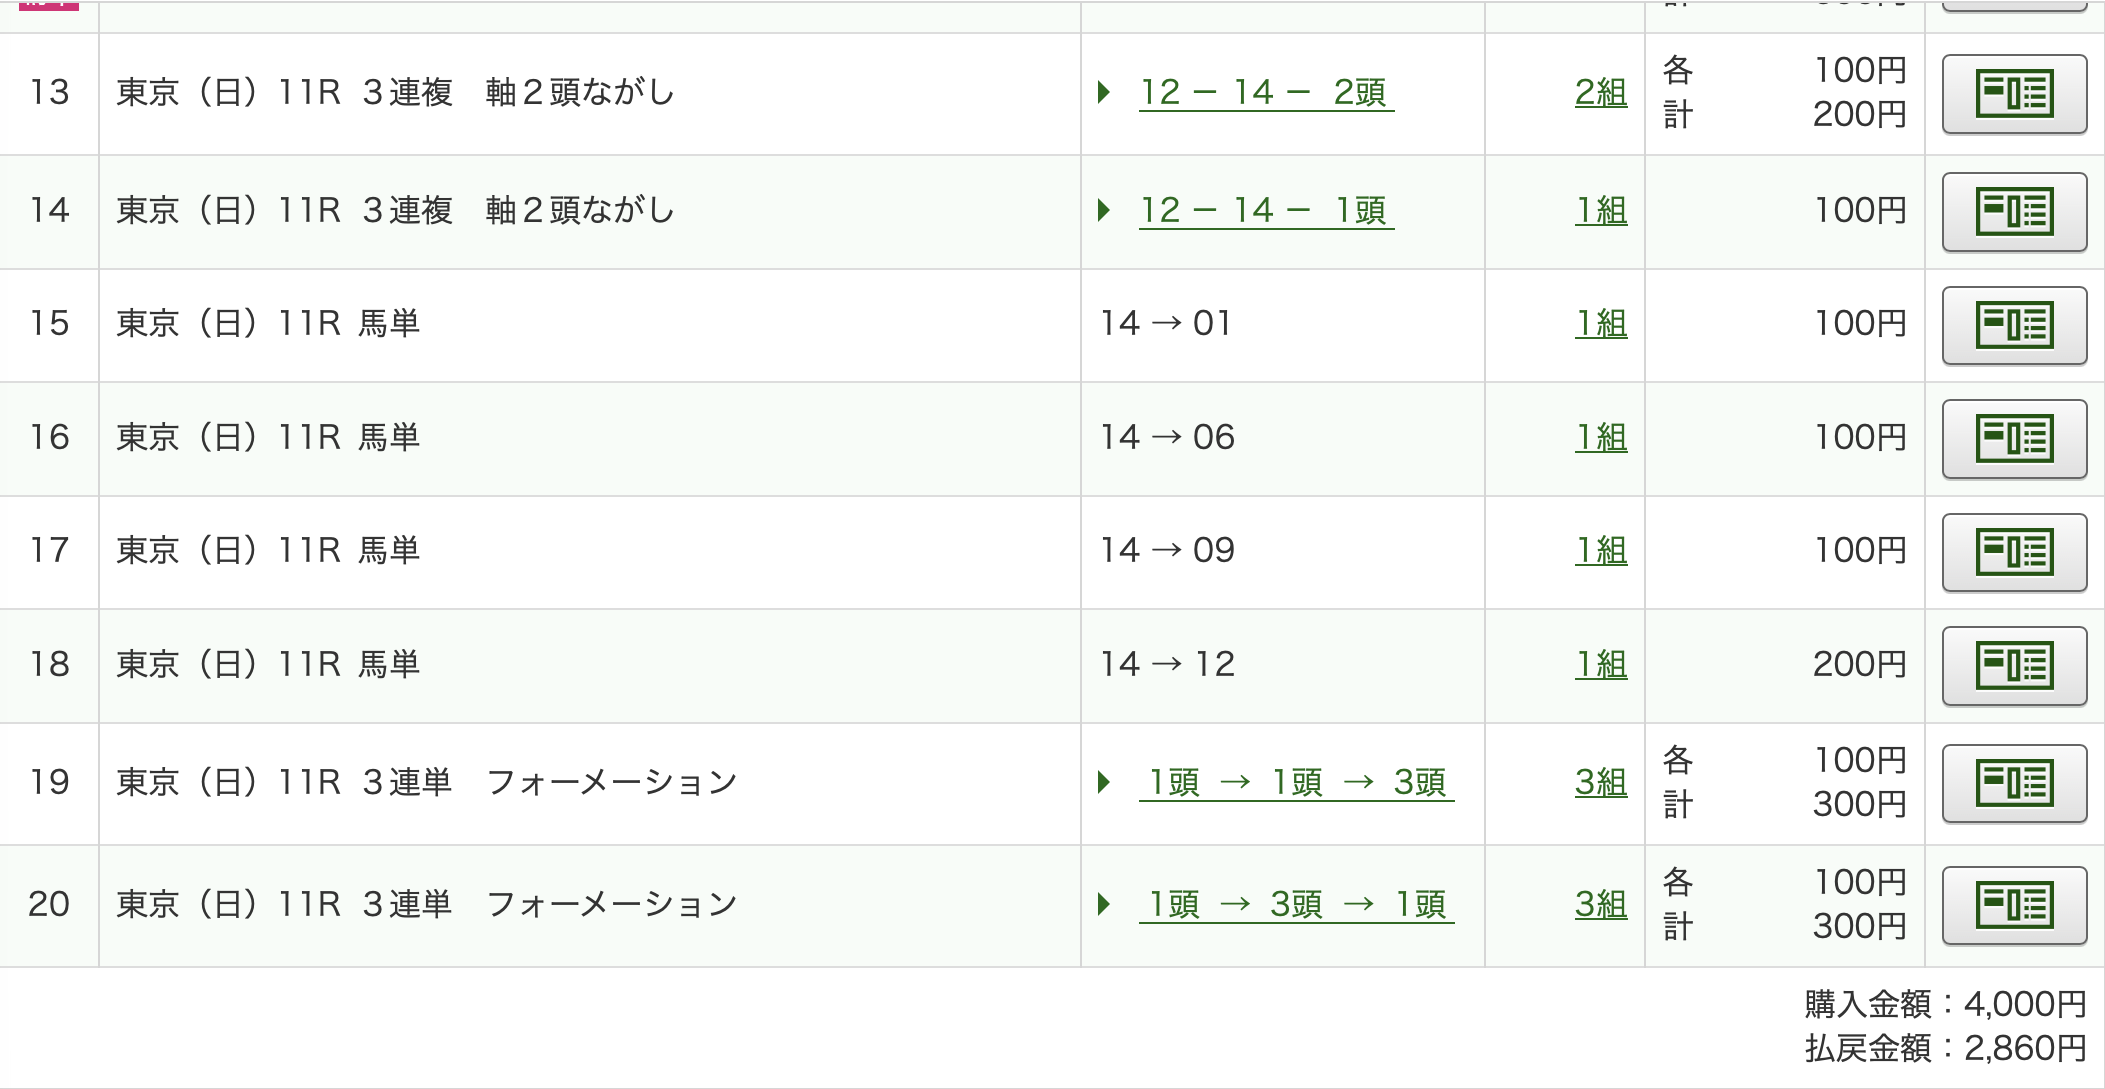Screen dimensions: 2105x1089
Task: Click 1組 link for 14→06 bet
Action: click(x=1601, y=438)
